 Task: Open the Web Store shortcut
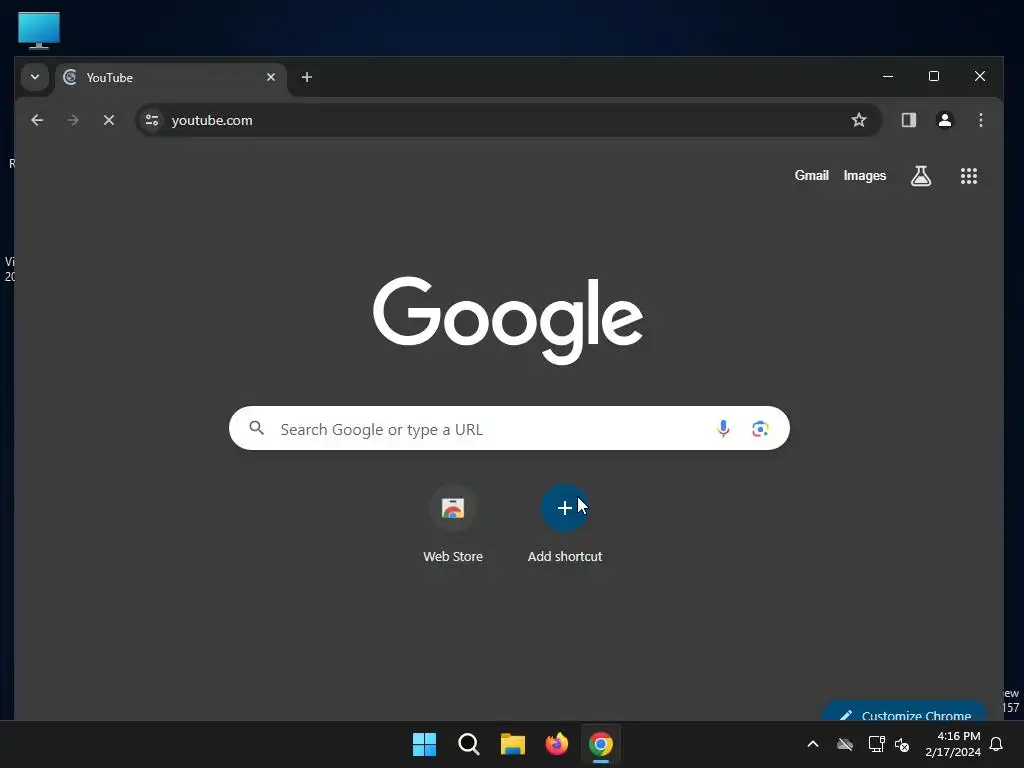[x=453, y=523]
